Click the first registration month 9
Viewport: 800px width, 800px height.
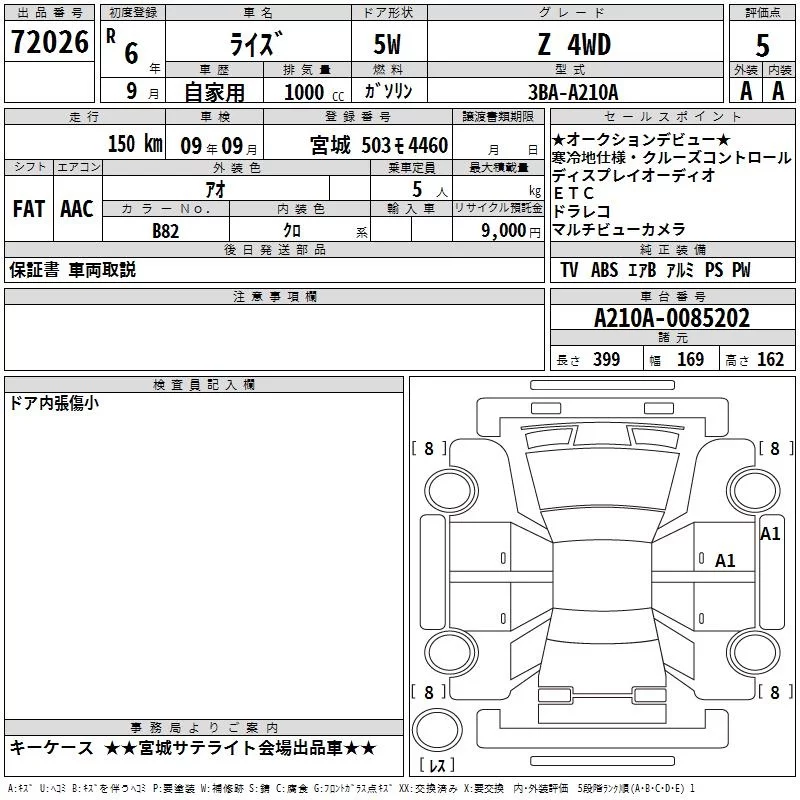click(132, 91)
